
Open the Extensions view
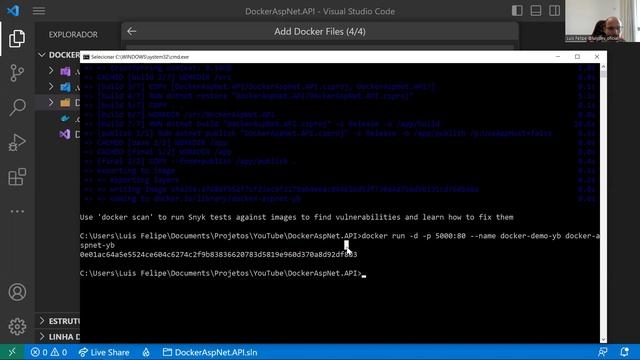[x=17, y=177]
